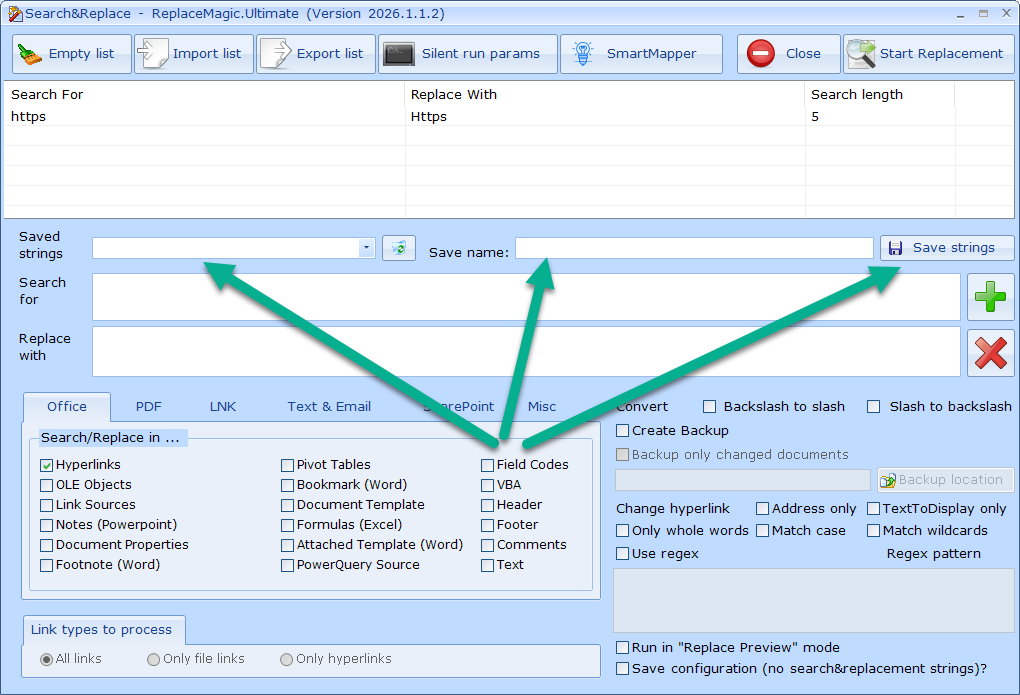Click the Backup location folder icon

[888, 480]
